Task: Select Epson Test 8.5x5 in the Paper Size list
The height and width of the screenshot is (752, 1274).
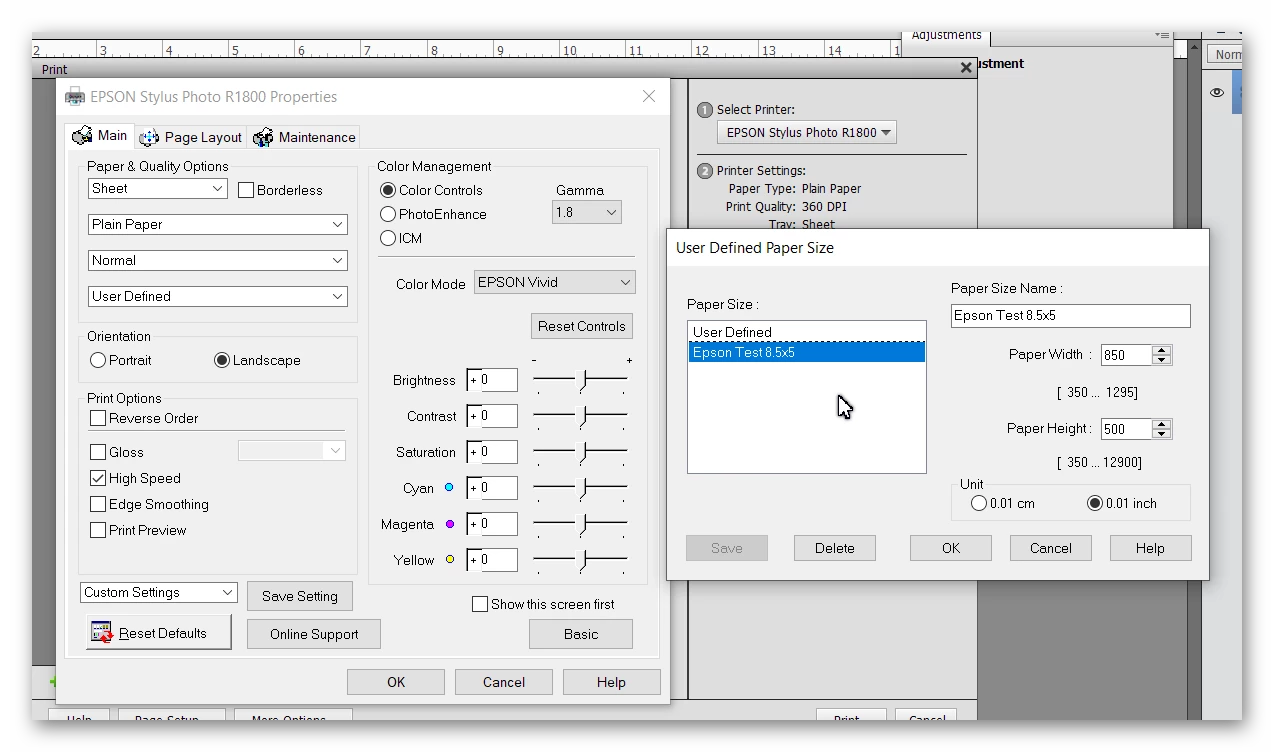Action: [x=806, y=352]
